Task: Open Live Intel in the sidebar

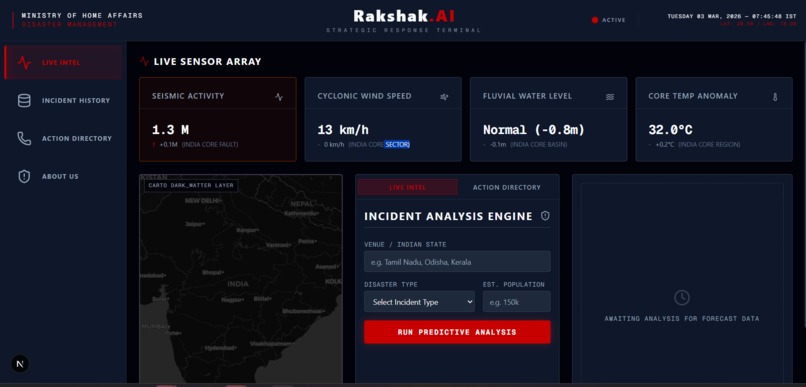Action: click(x=63, y=63)
